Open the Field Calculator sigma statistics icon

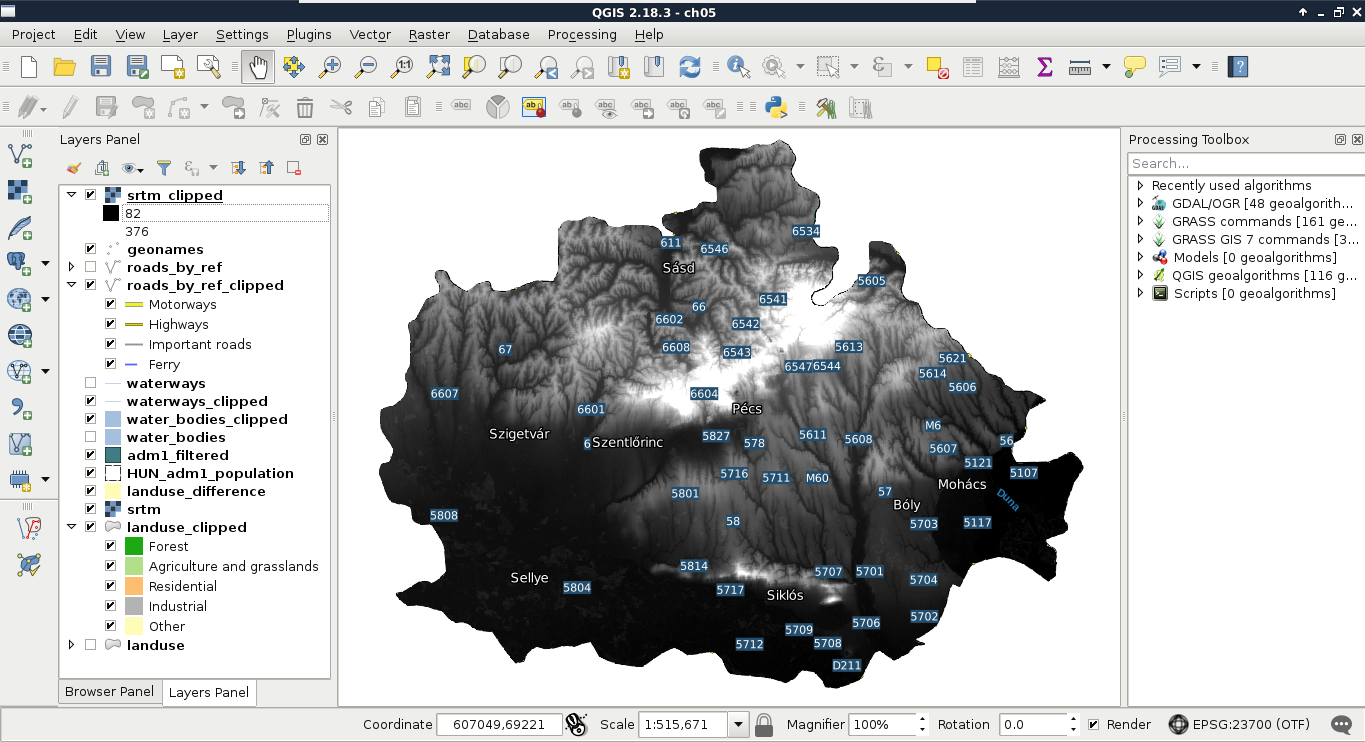[1044, 67]
